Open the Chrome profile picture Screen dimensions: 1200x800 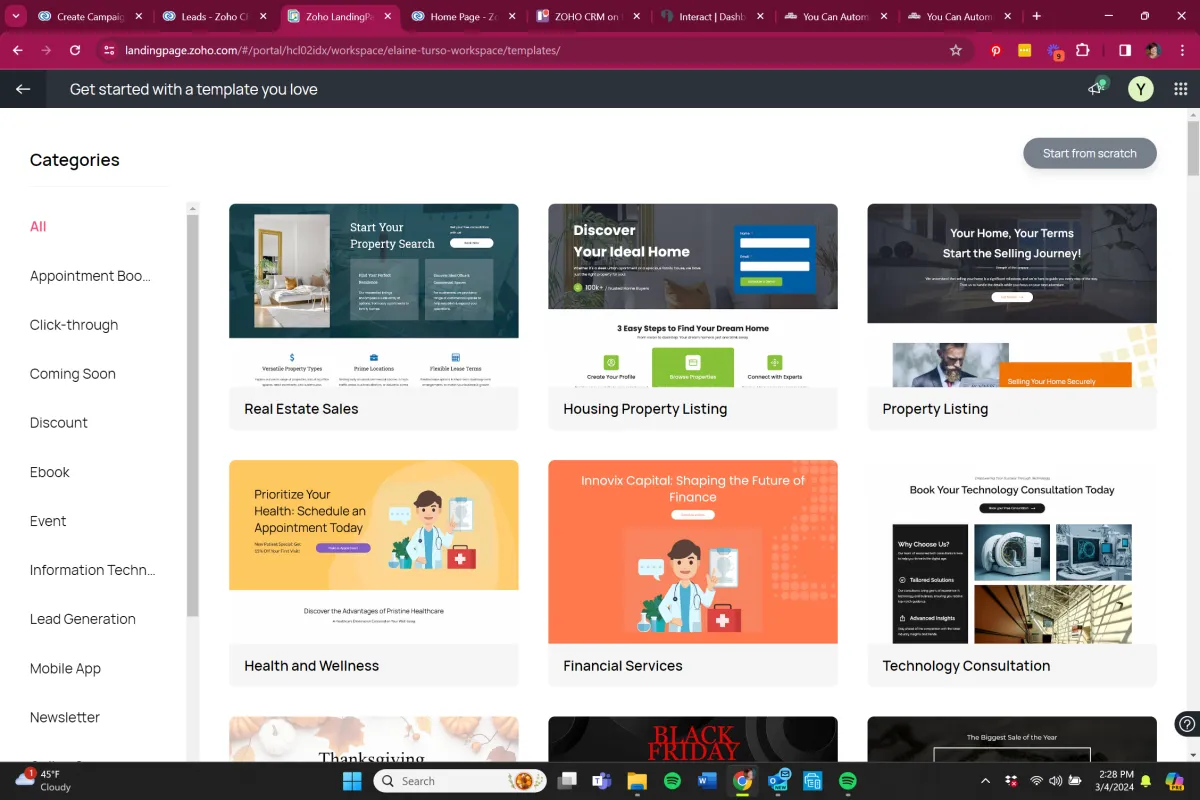tap(1153, 50)
